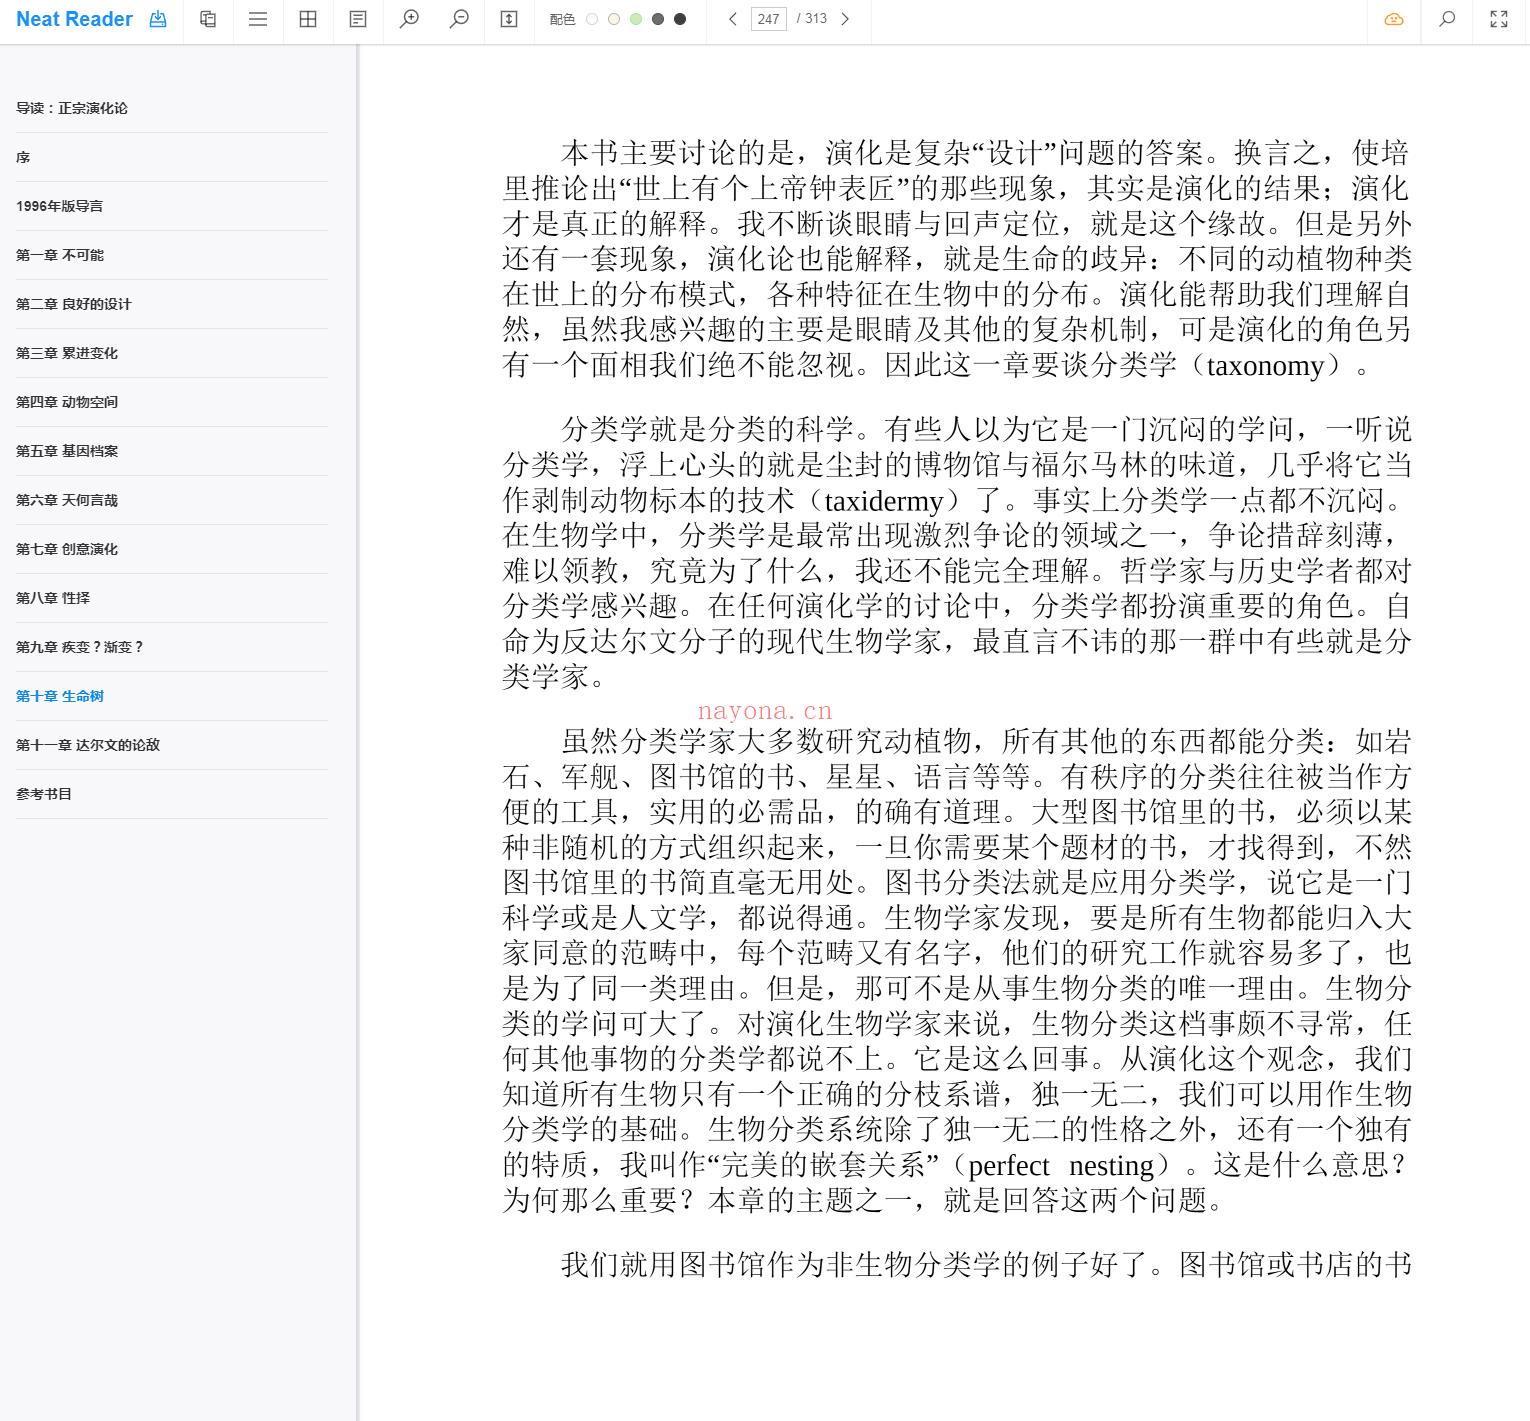Viewport: 1530px width, 1421px height.
Task: Open the notes panel icon
Action: pyautogui.click(x=358, y=19)
